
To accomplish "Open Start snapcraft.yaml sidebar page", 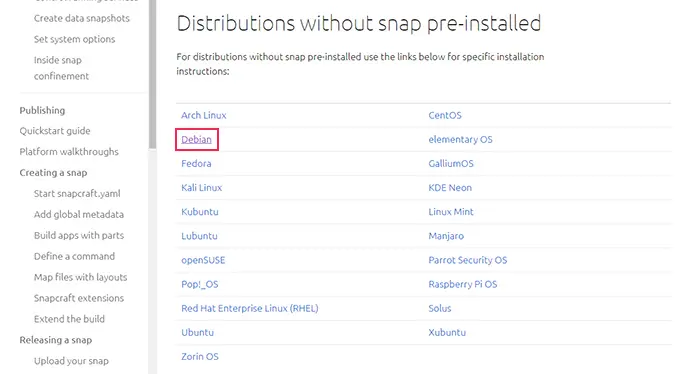I will click(77, 194).
